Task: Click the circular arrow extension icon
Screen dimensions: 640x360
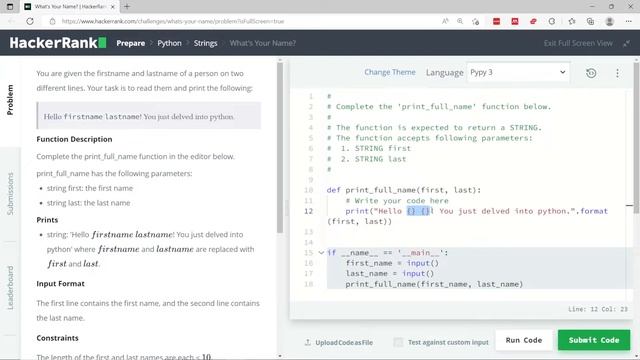Action: (x=552, y=21)
